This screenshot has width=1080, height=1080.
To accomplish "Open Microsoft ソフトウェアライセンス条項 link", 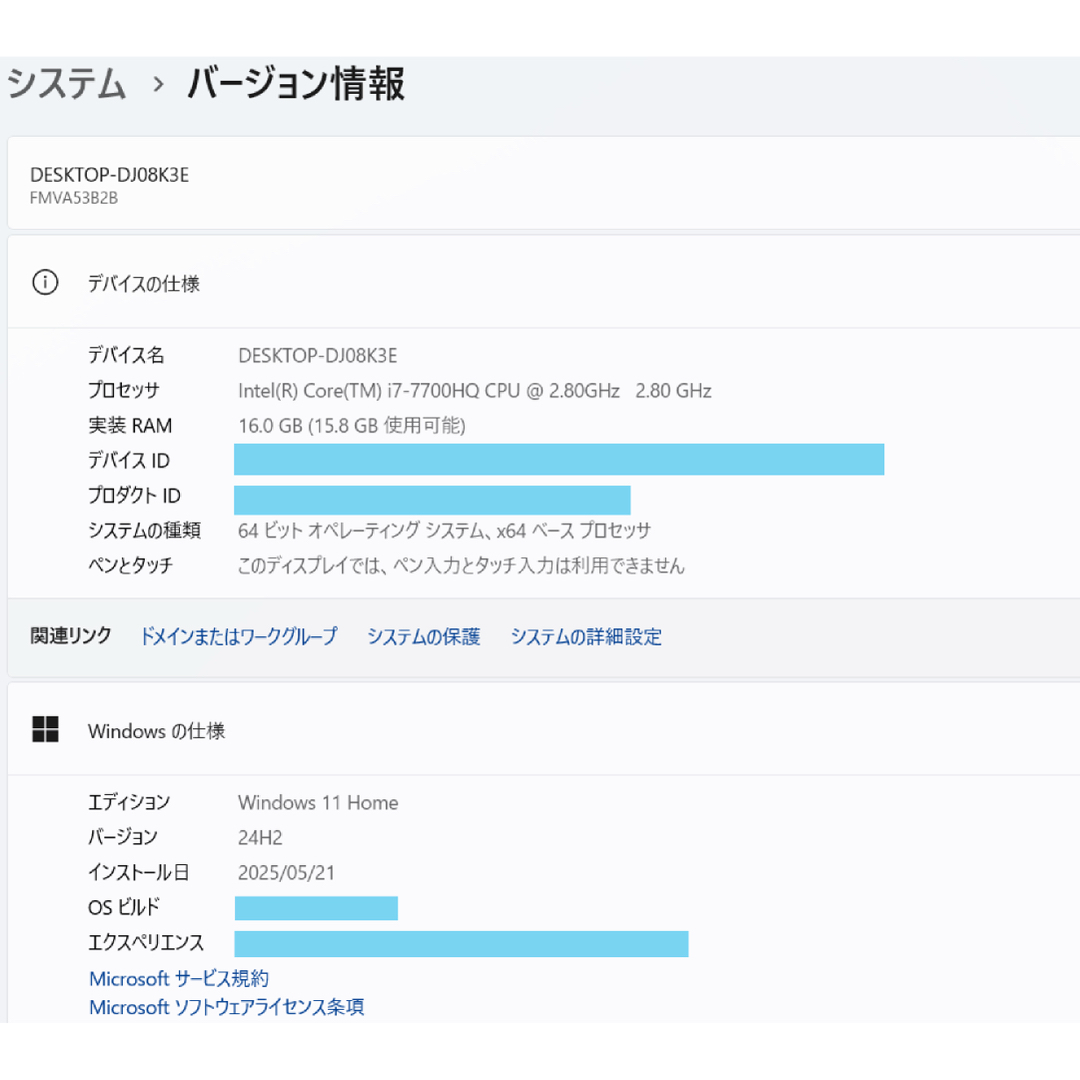I will click(227, 1007).
